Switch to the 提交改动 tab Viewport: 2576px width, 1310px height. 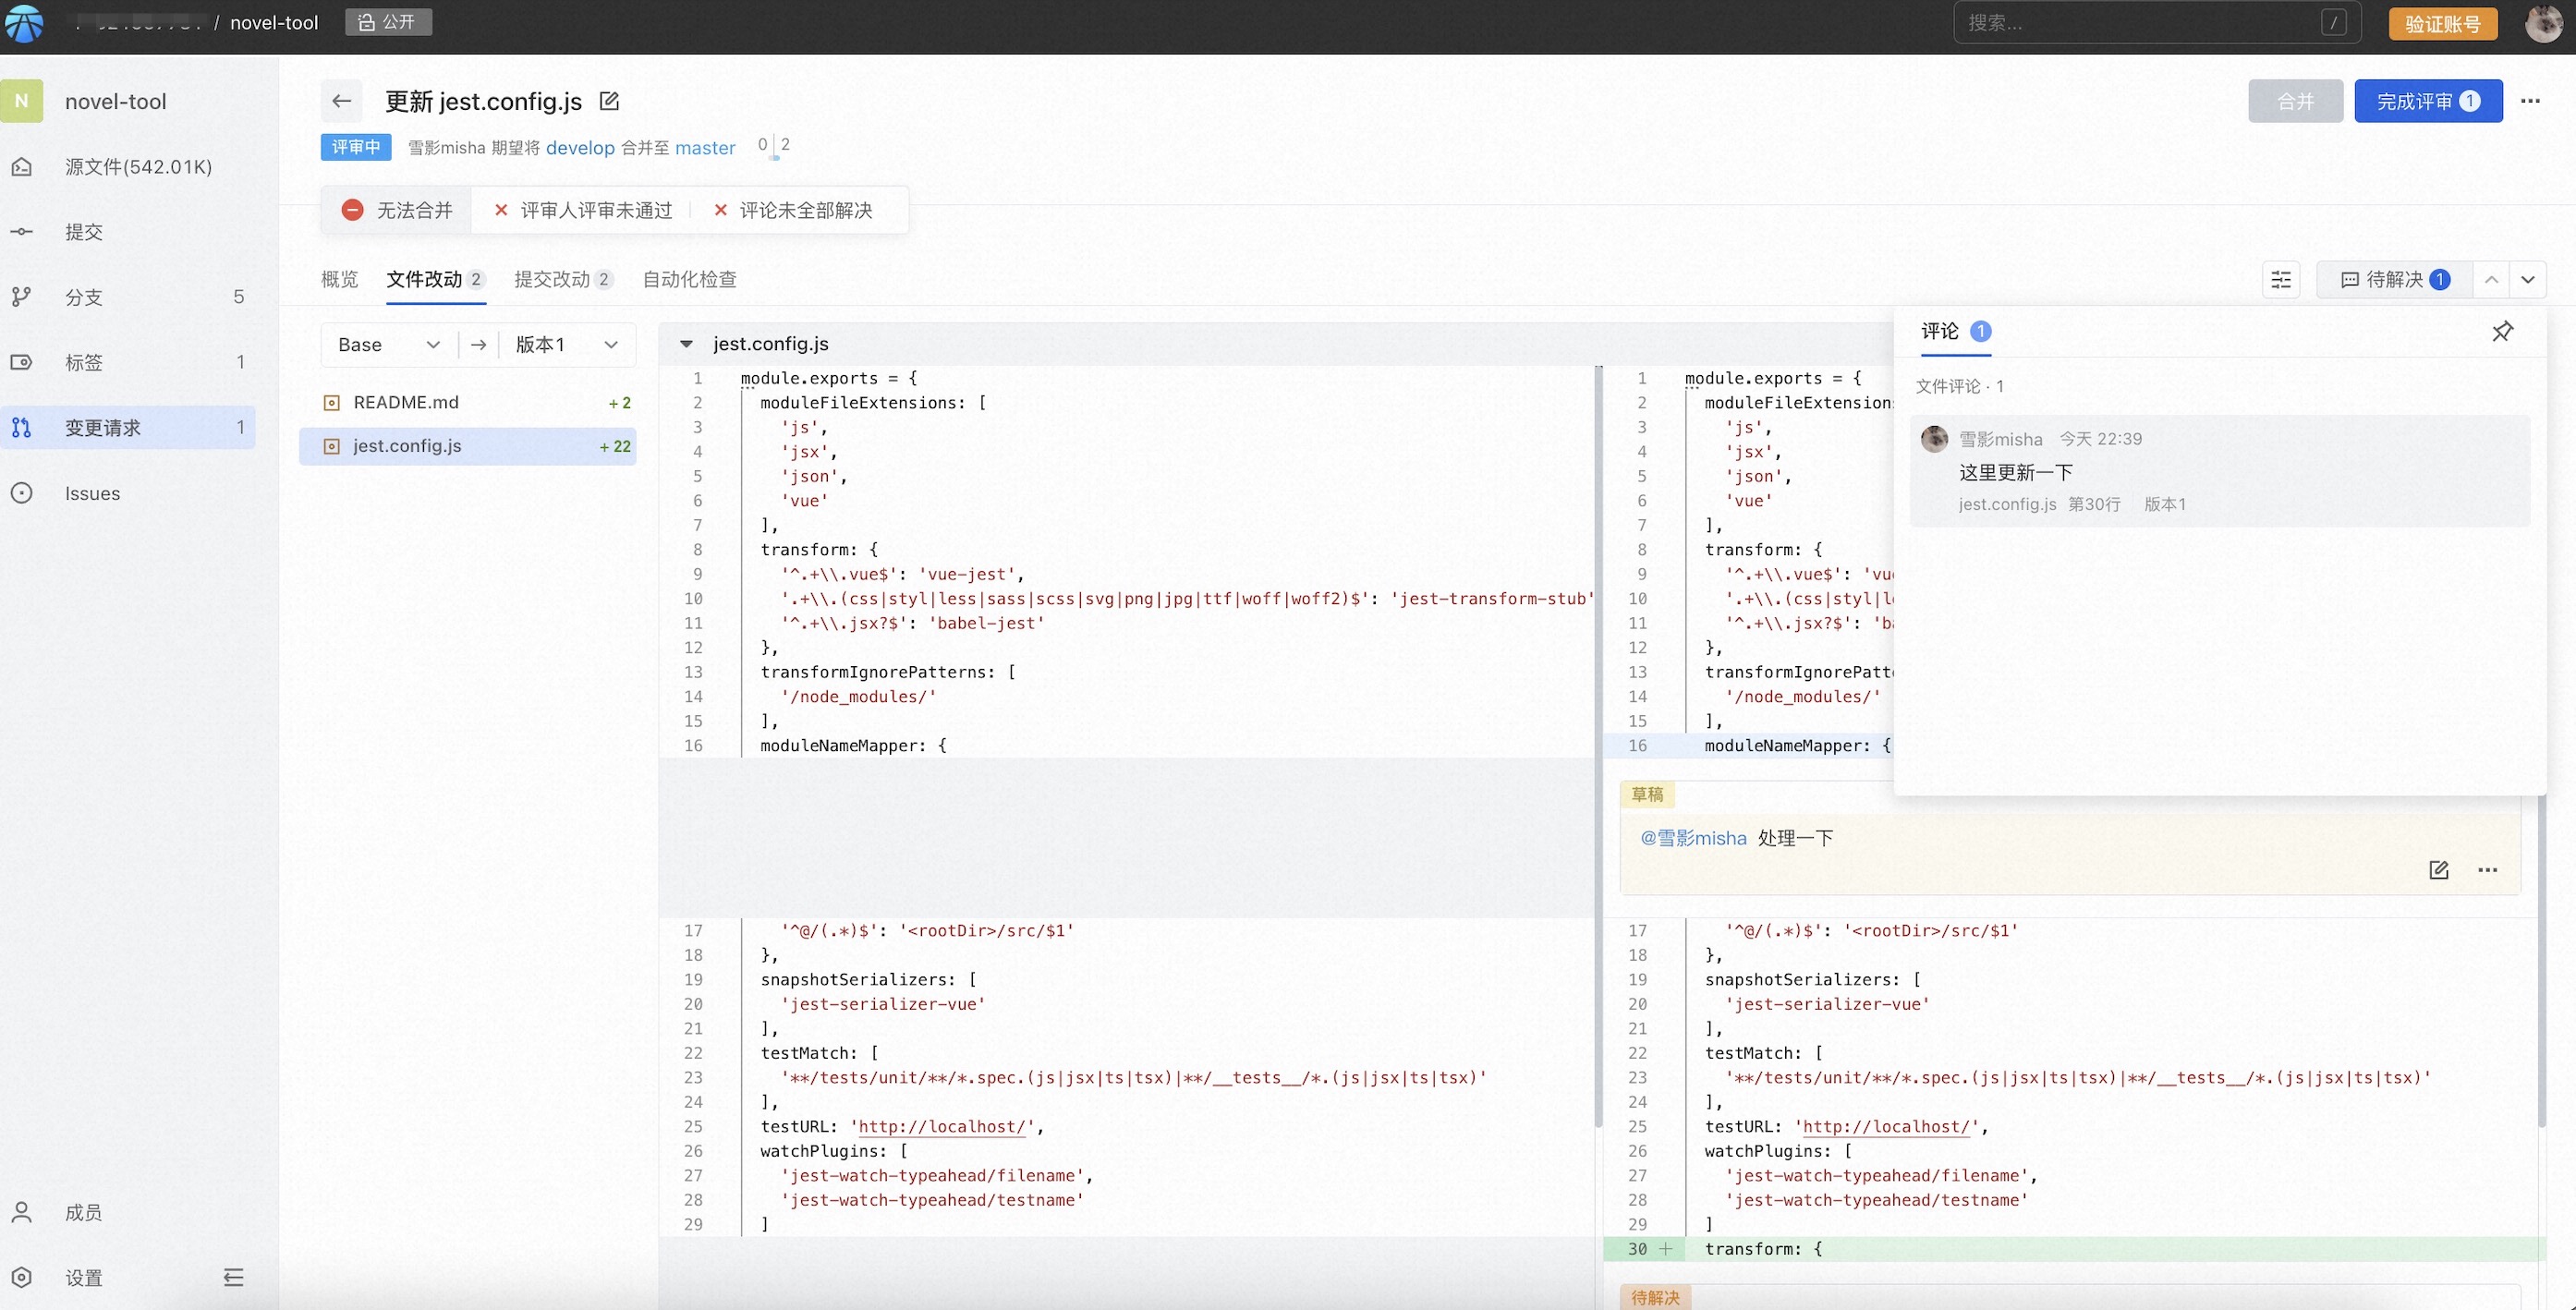[x=563, y=279]
